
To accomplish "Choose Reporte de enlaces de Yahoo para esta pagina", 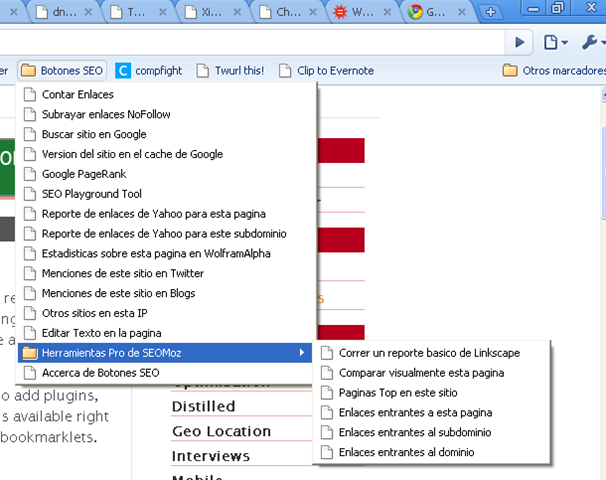I will 167,214.
